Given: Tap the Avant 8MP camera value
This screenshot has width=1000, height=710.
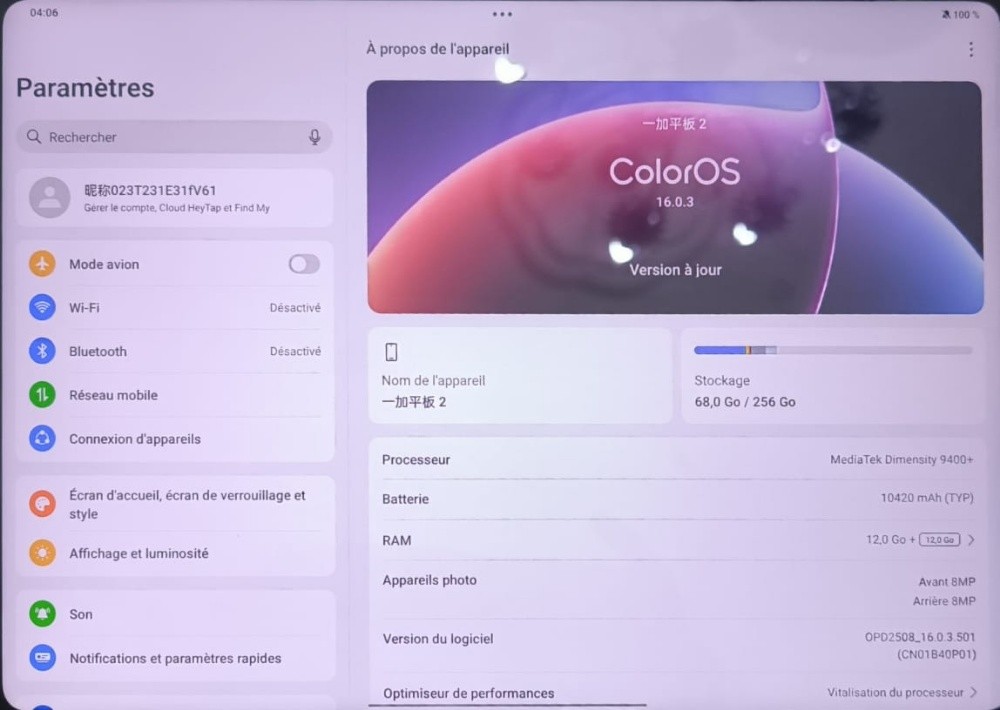Looking at the screenshot, I should [947, 582].
